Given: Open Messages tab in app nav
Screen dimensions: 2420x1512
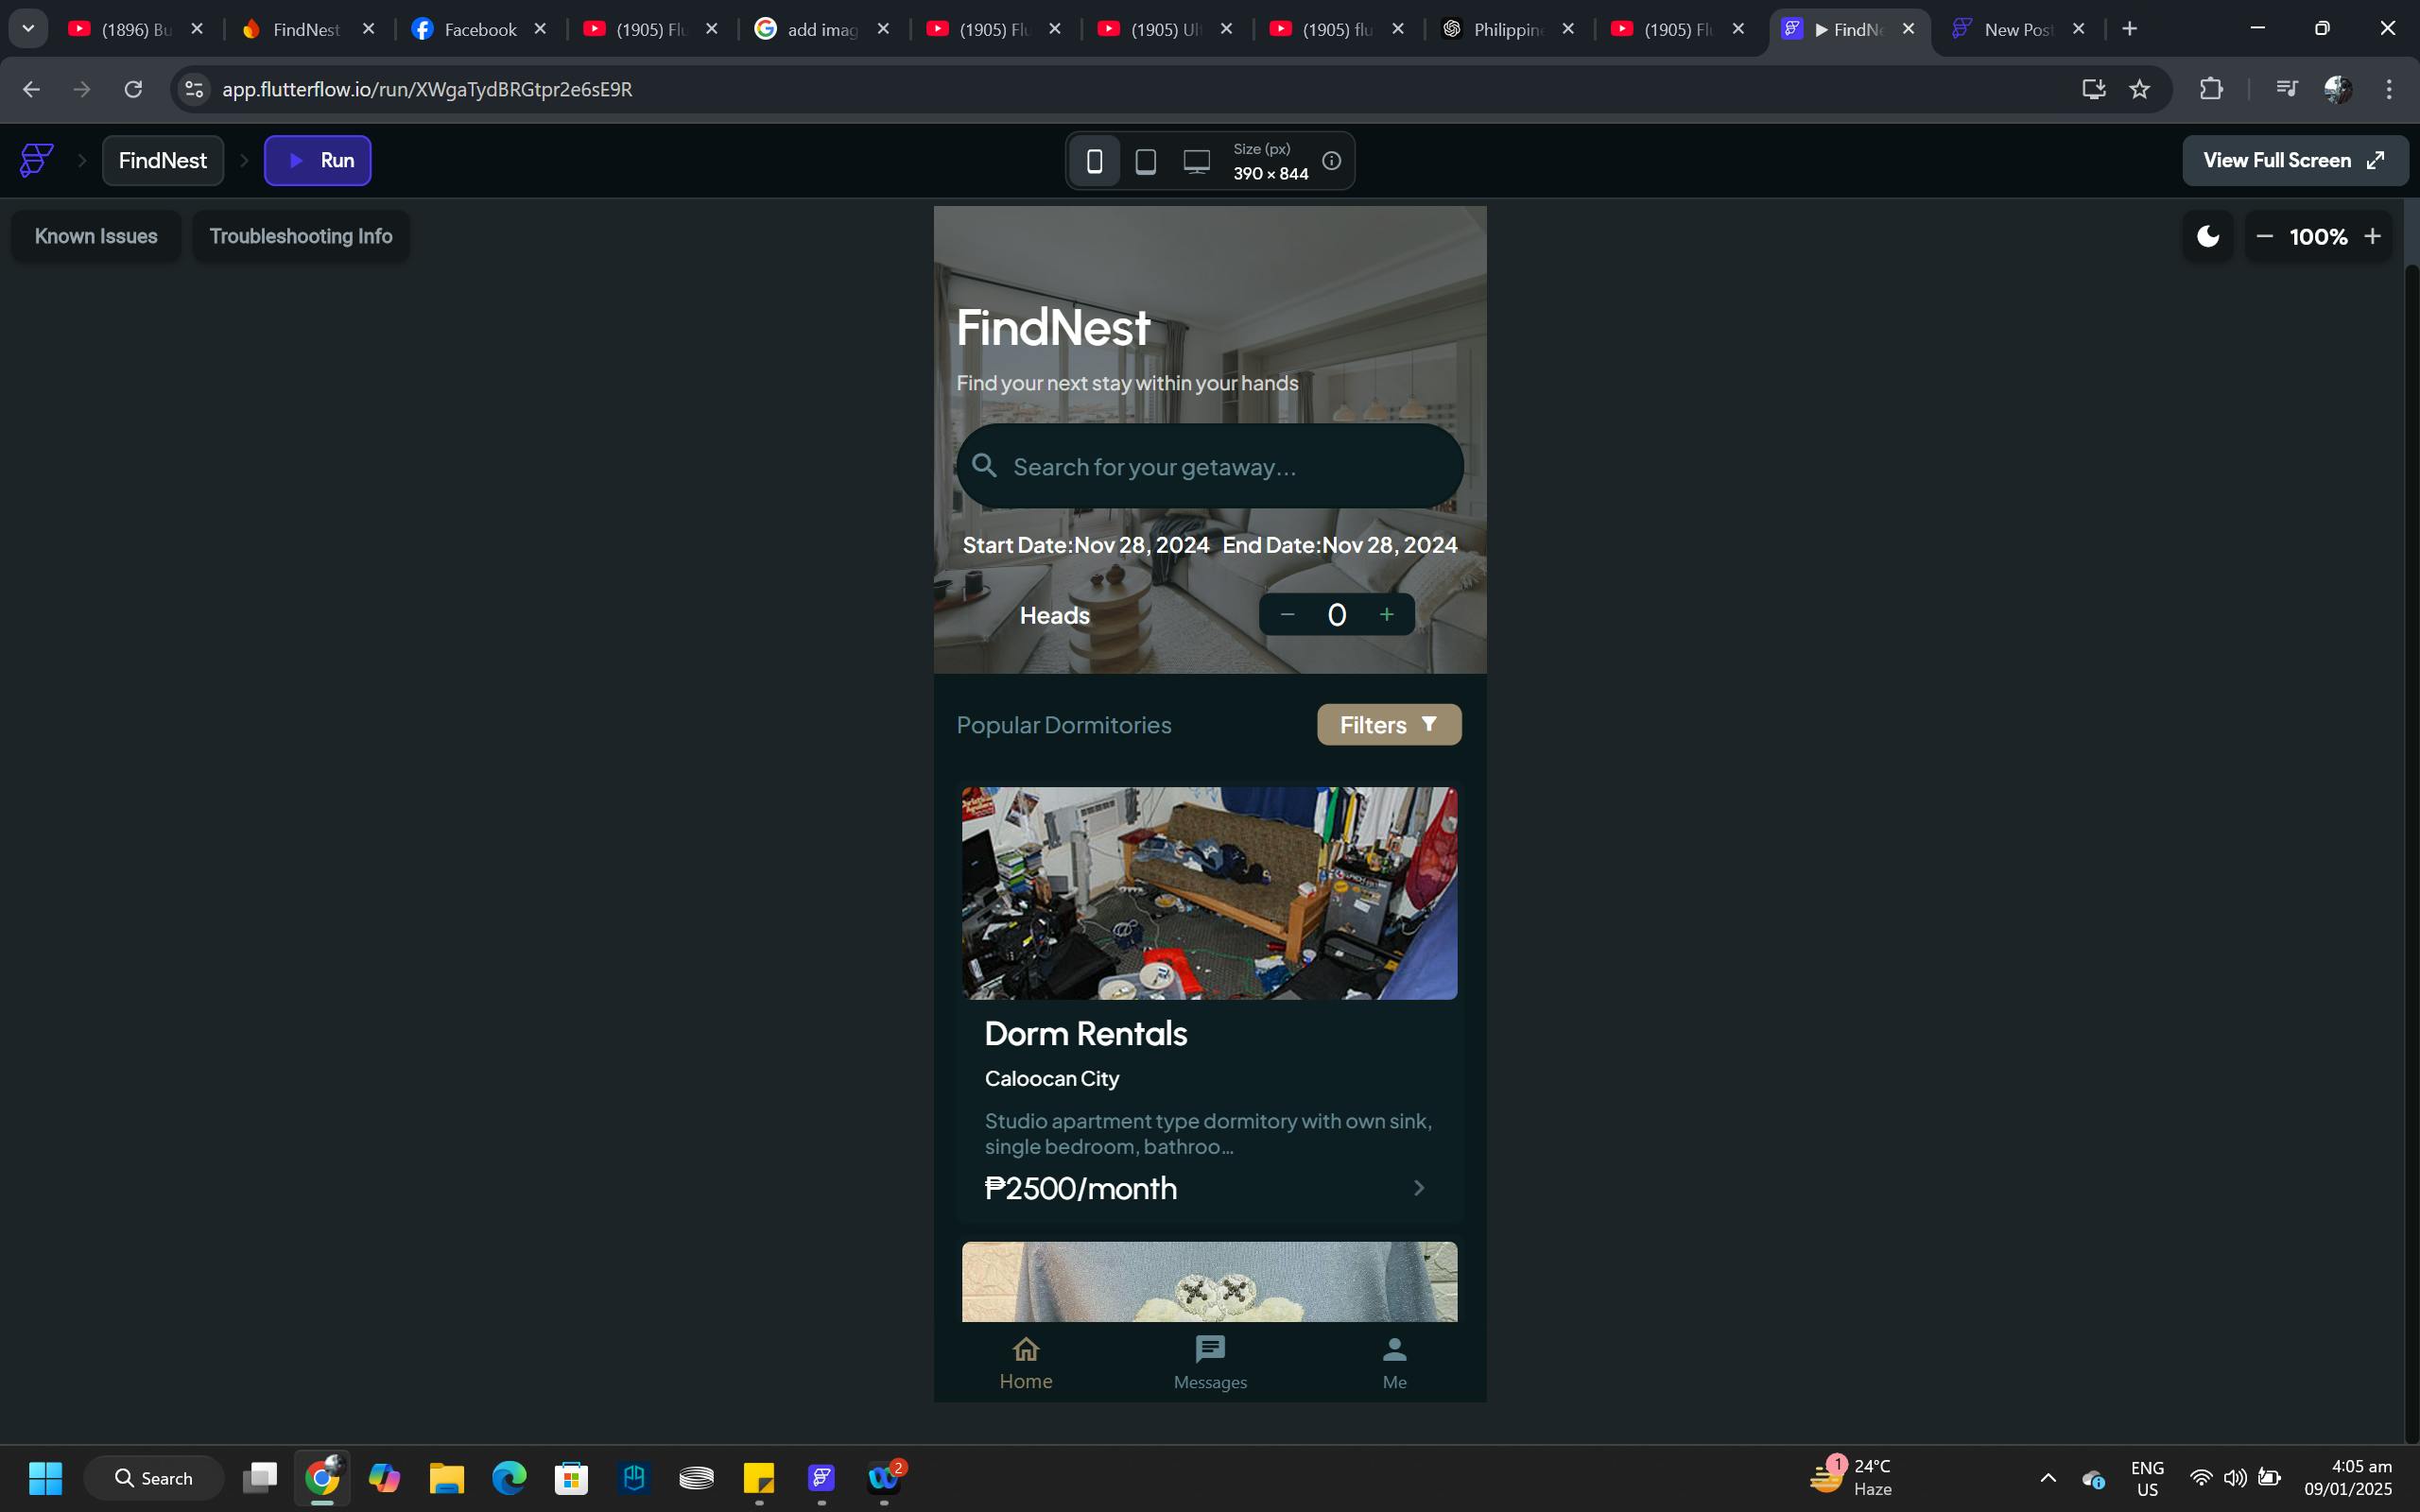Looking at the screenshot, I should coord(1209,1362).
